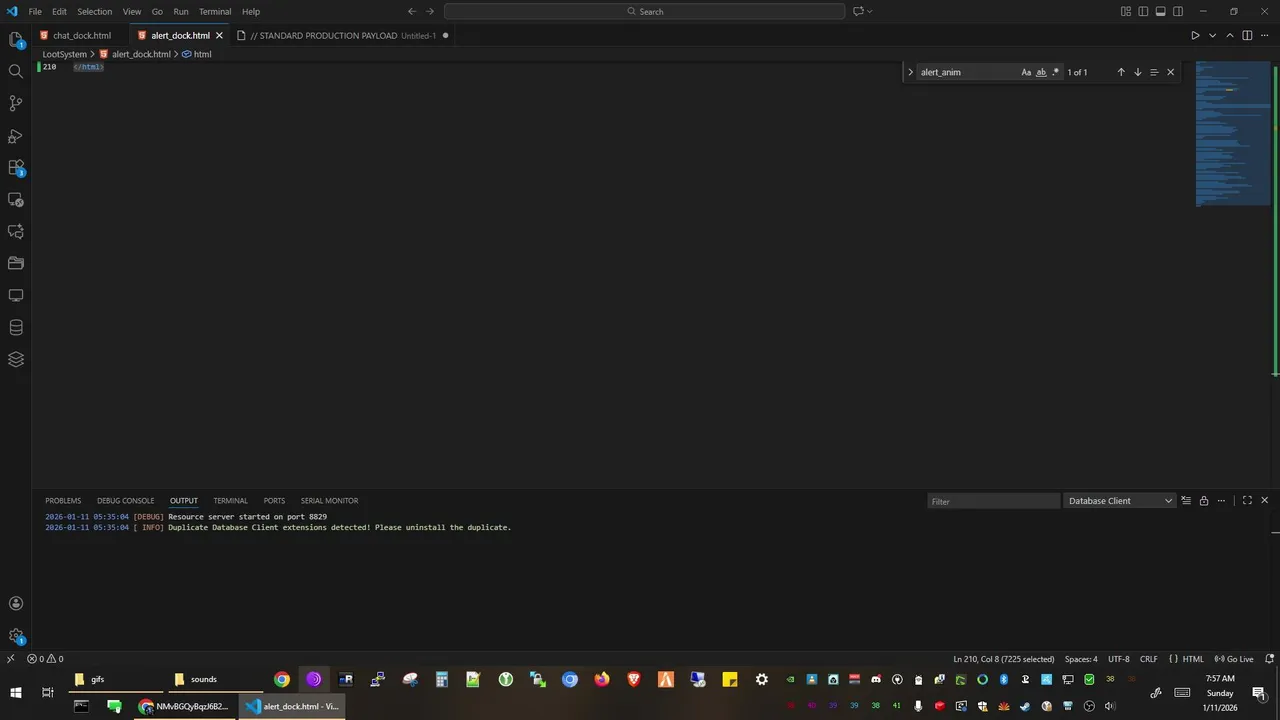The width and height of the screenshot is (1280, 720).
Task: Open Edit menu
Action: (59, 12)
